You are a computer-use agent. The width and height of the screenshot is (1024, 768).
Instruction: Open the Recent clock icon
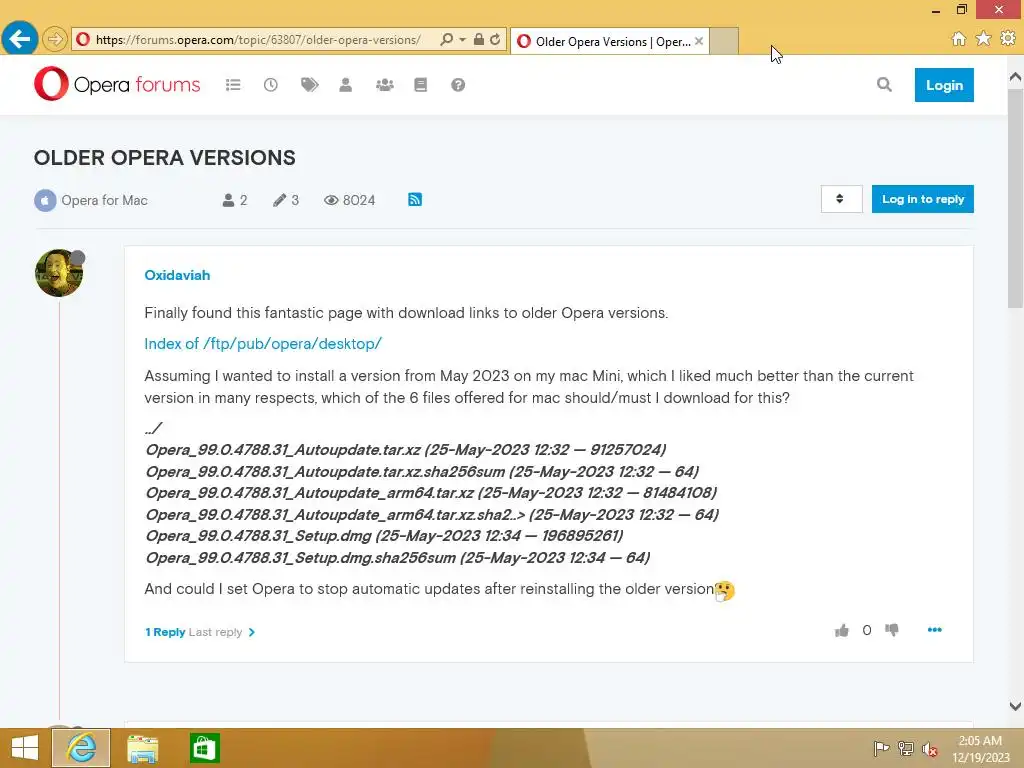(270, 85)
